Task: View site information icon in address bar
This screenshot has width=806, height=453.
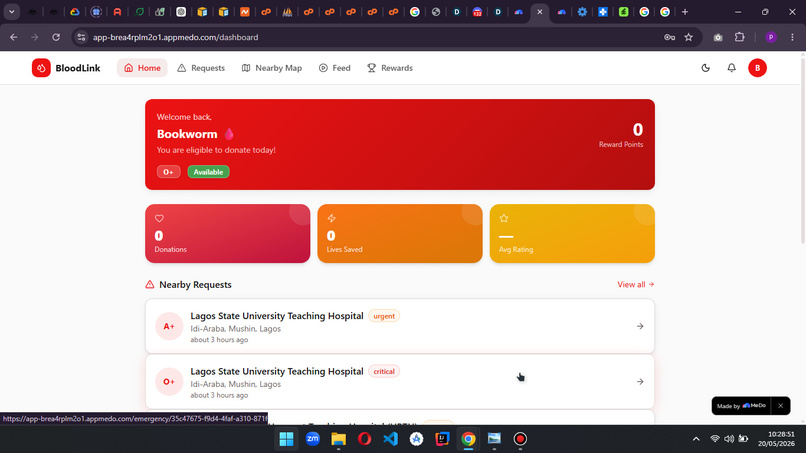Action: [x=81, y=37]
